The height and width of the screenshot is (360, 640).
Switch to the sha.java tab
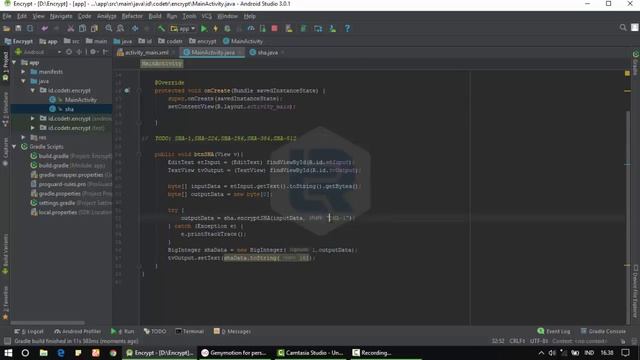point(267,53)
